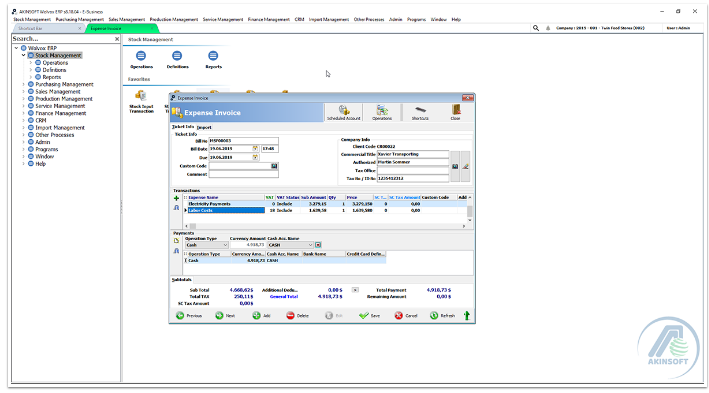Viewport: 709px width, 393px height.
Task: Click the Payments new document icon
Action: [176, 241]
